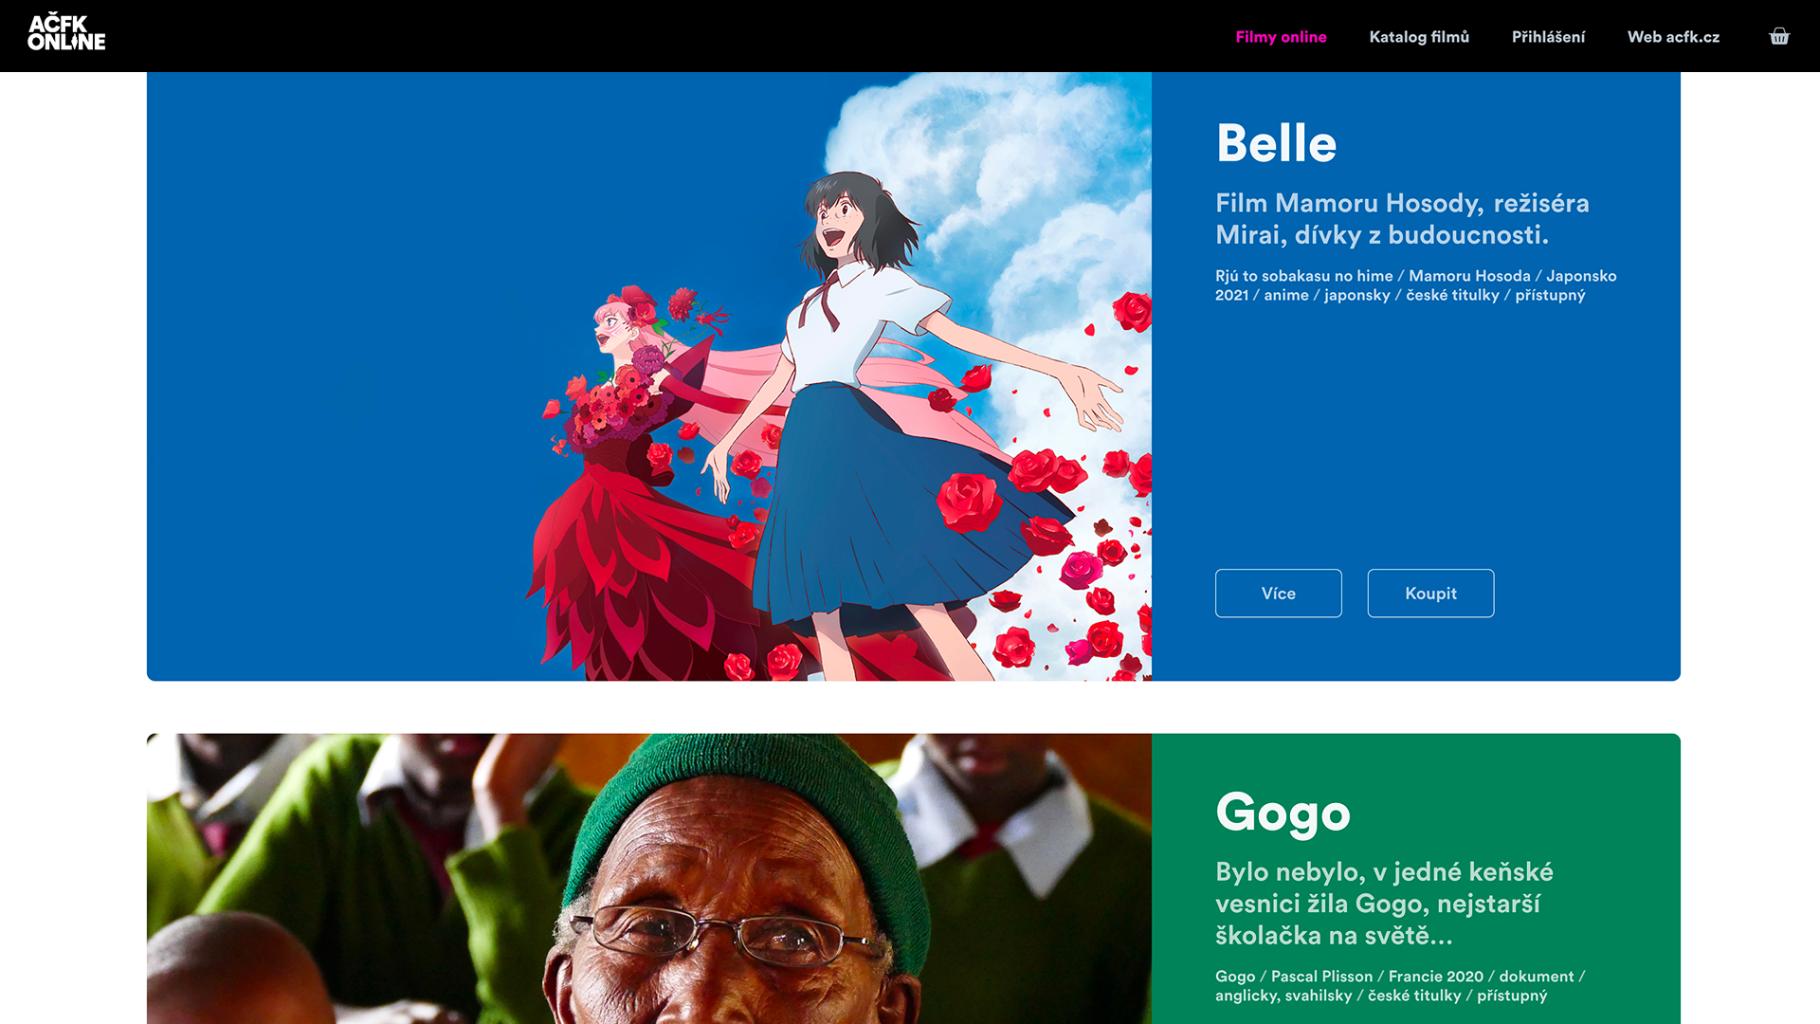The height and width of the screenshot is (1024, 1820).
Task: Click the Gogo metadata with Pascal Plisson
Action: 1400,985
